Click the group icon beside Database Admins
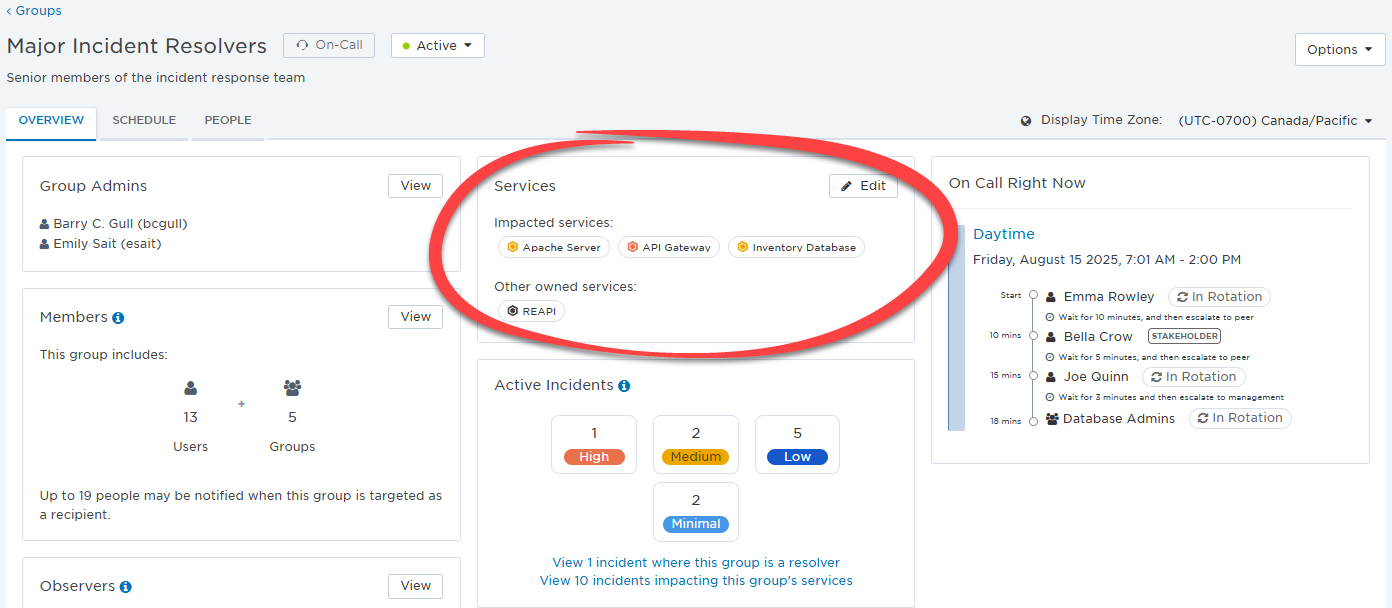 (x=1052, y=419)
